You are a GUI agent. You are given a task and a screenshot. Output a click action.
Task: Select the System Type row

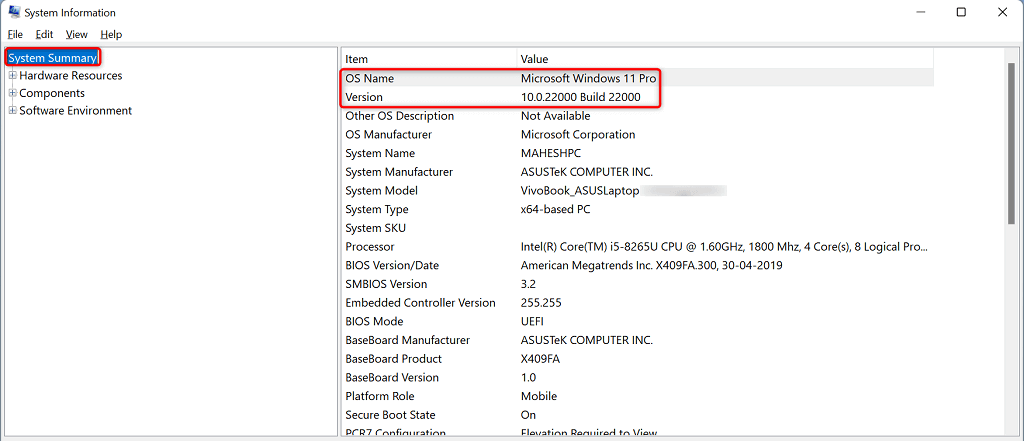click(377, 209)
